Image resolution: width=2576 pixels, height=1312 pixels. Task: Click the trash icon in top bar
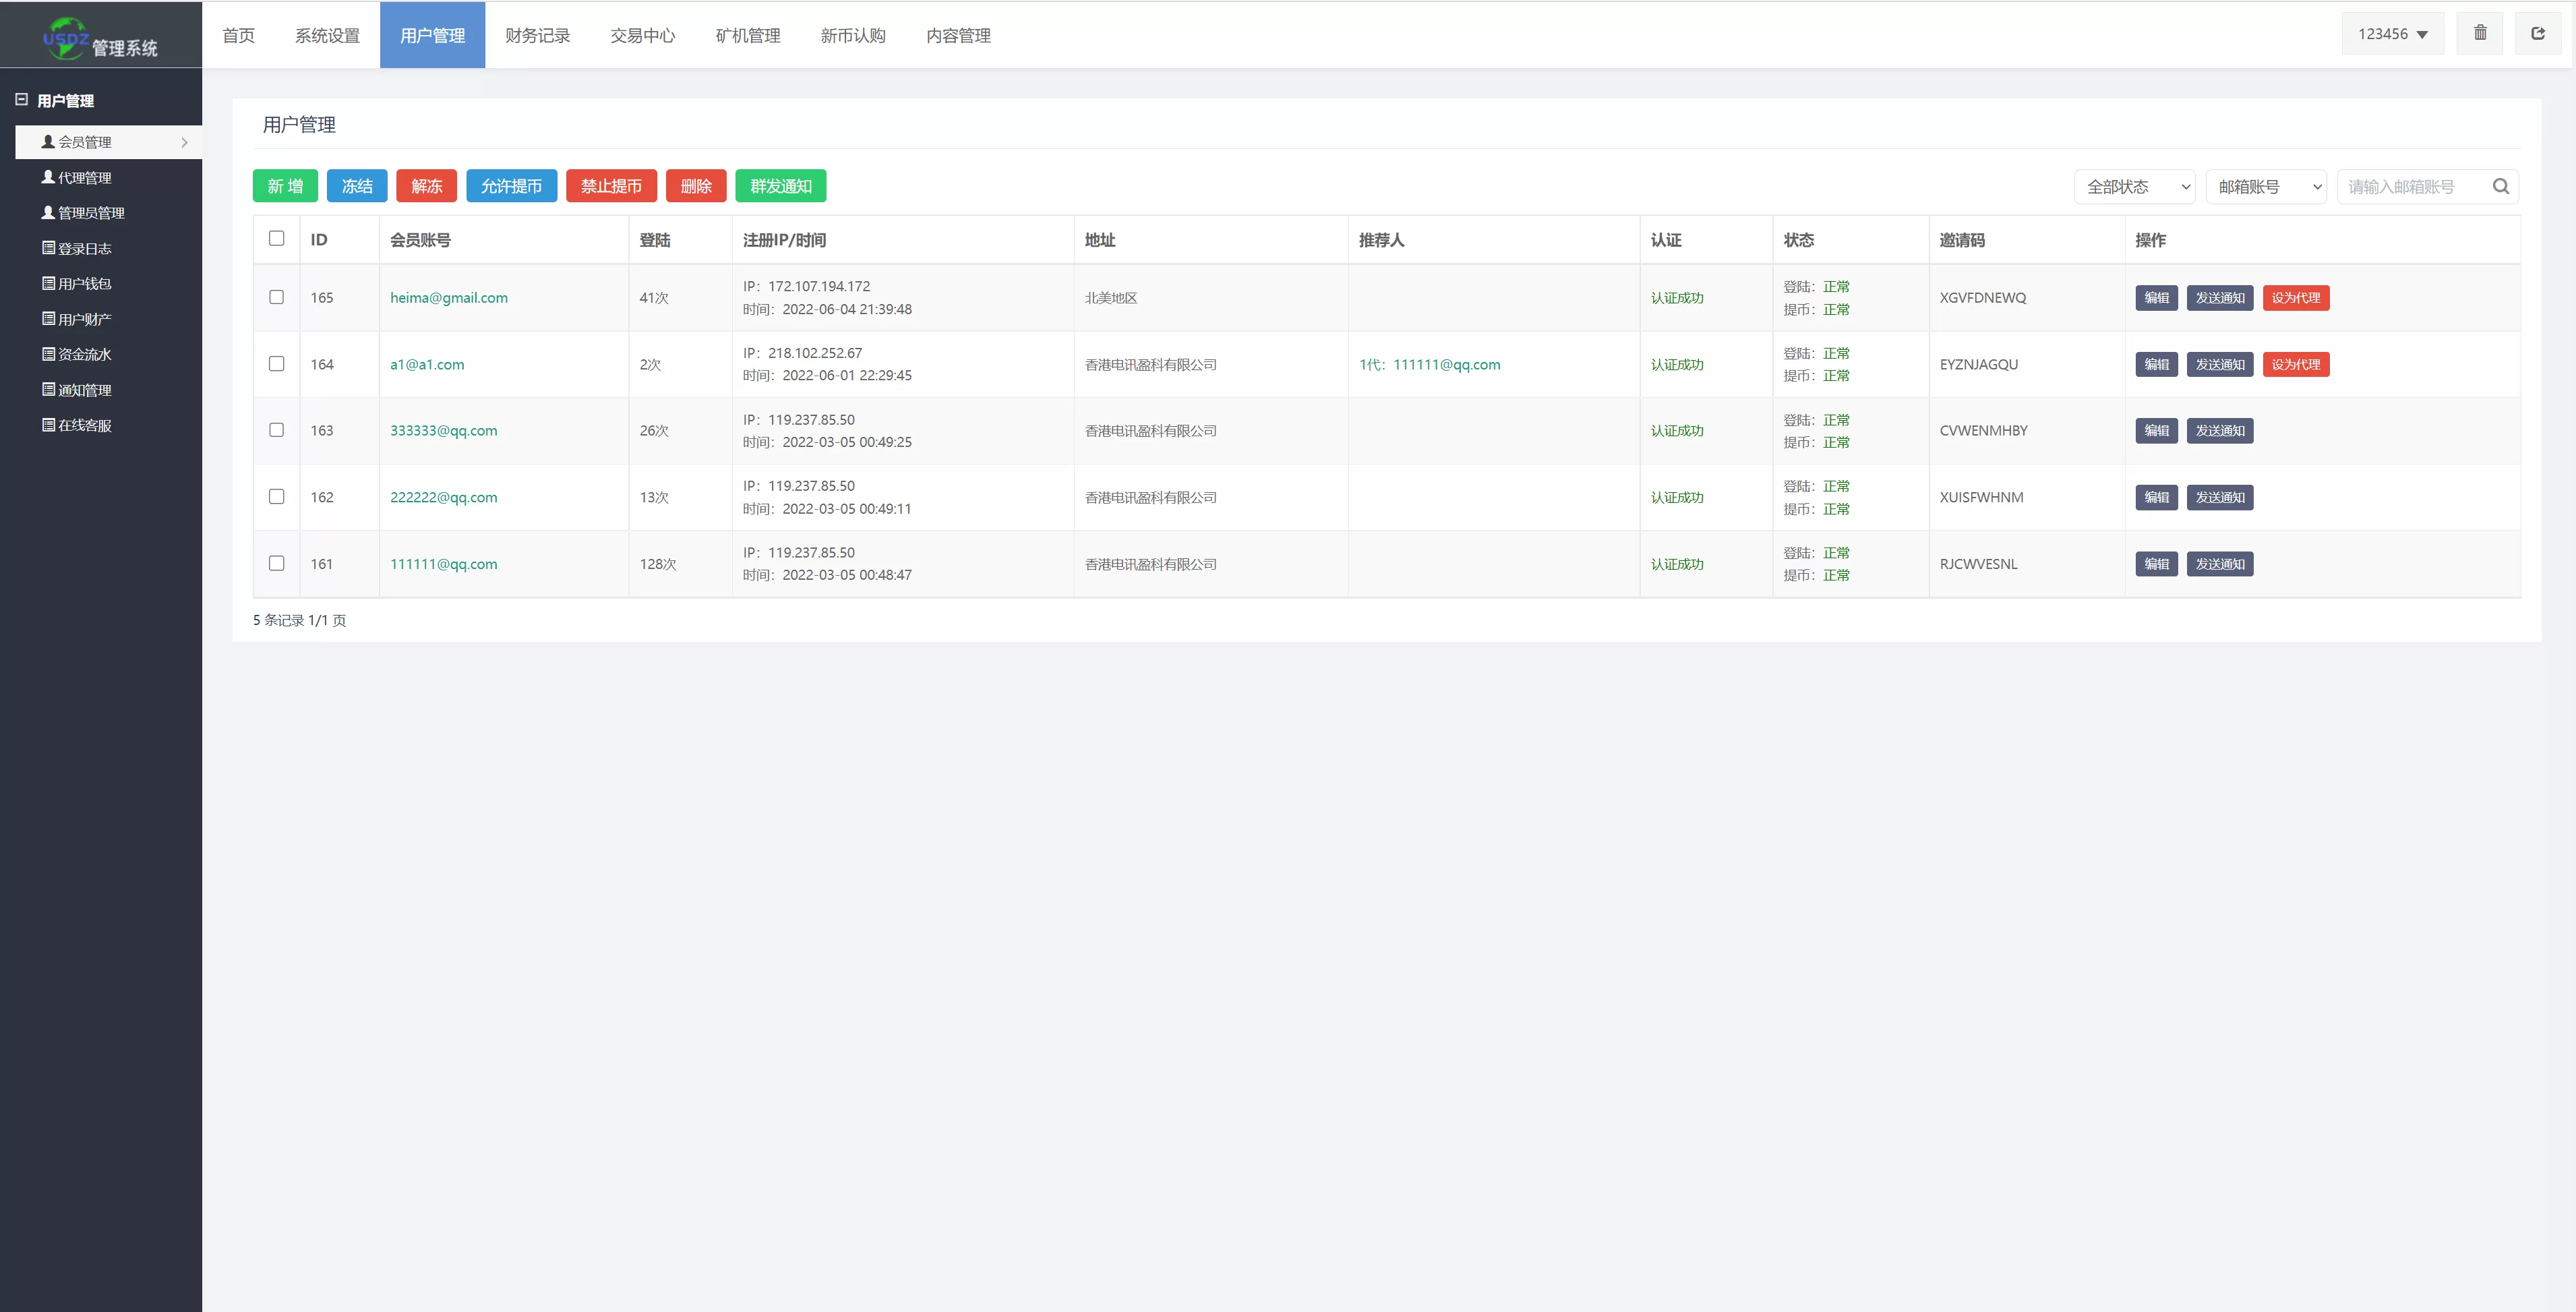point(2480,34)
